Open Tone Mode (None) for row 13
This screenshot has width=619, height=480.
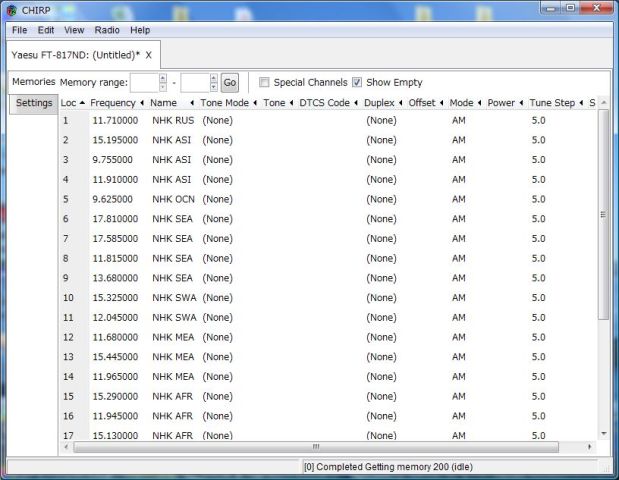[x=218, y=357]
